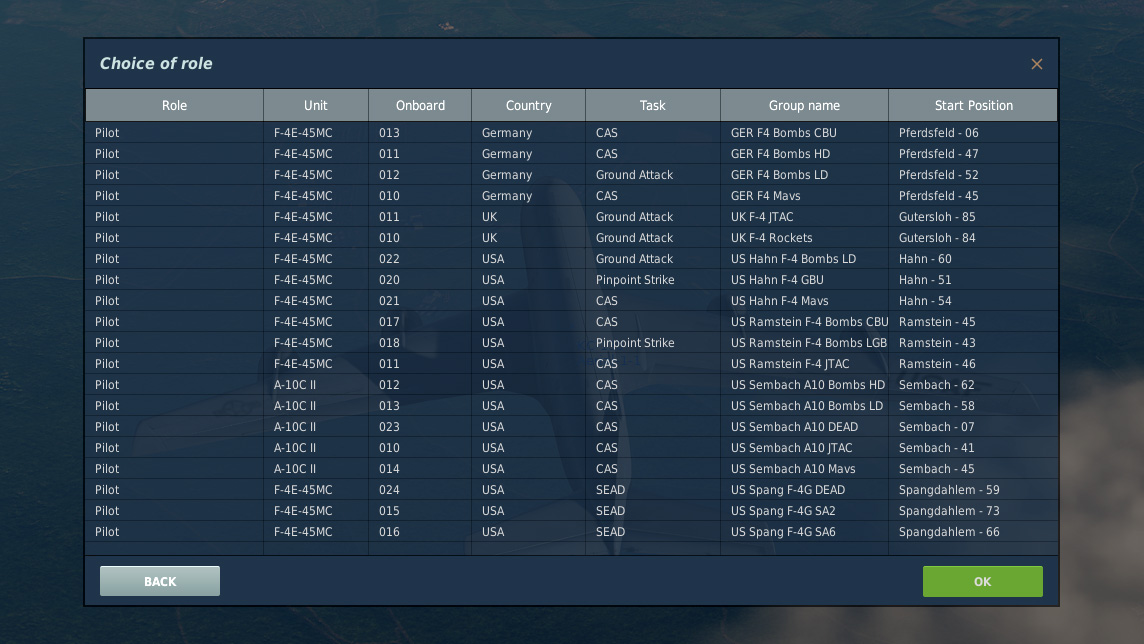Image resolution: width=1144 pixels, height=644 pixels.
Task: Pick the US Spang F-4G SA6 slot
Action: coord(783,532)
